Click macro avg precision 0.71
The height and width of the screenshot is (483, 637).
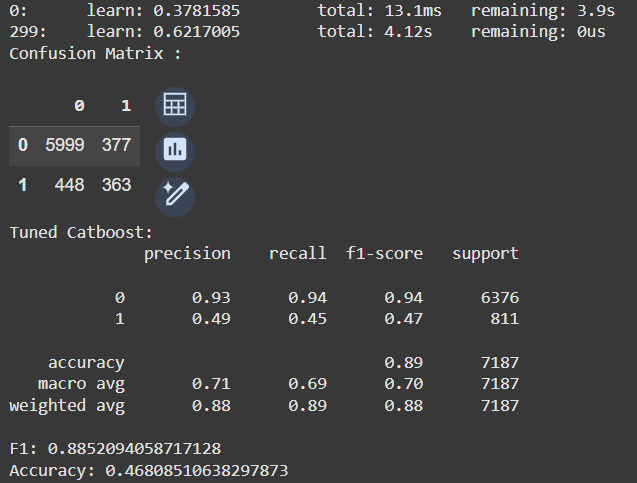coord(211,384)
